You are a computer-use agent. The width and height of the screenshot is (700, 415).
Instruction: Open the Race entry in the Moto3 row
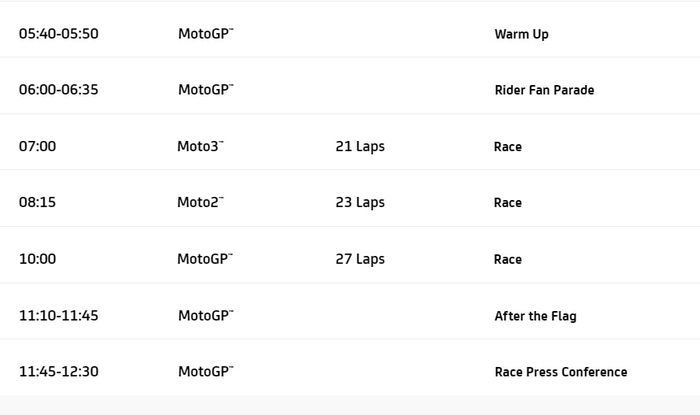point(508,147)
